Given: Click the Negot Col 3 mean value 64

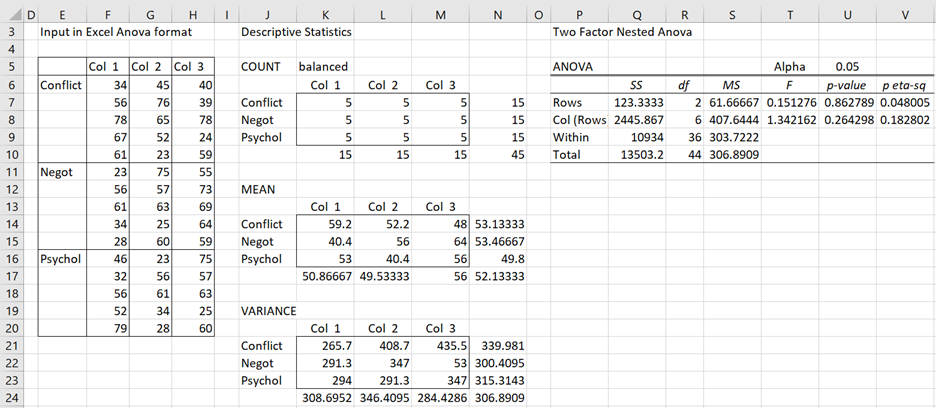Looking at the screenshot, I should (441, 242).
